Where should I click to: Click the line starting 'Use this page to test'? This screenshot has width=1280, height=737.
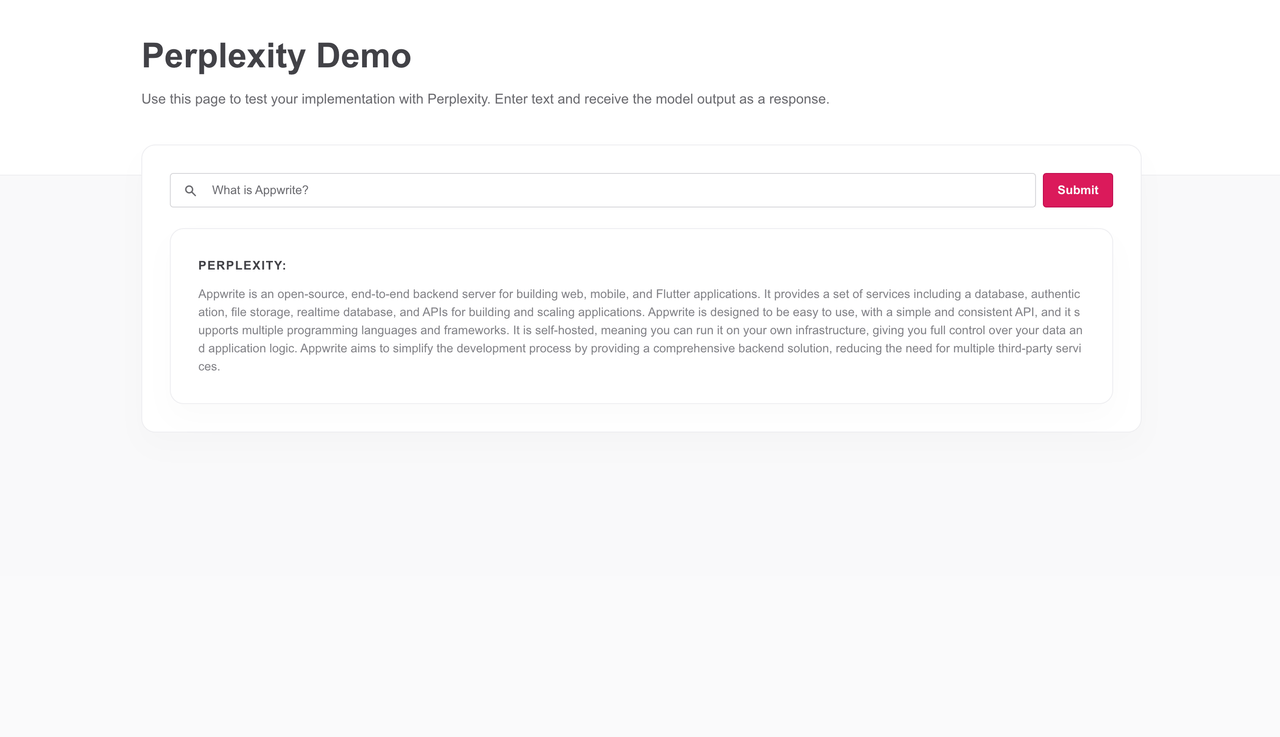(x=486, y=99)
